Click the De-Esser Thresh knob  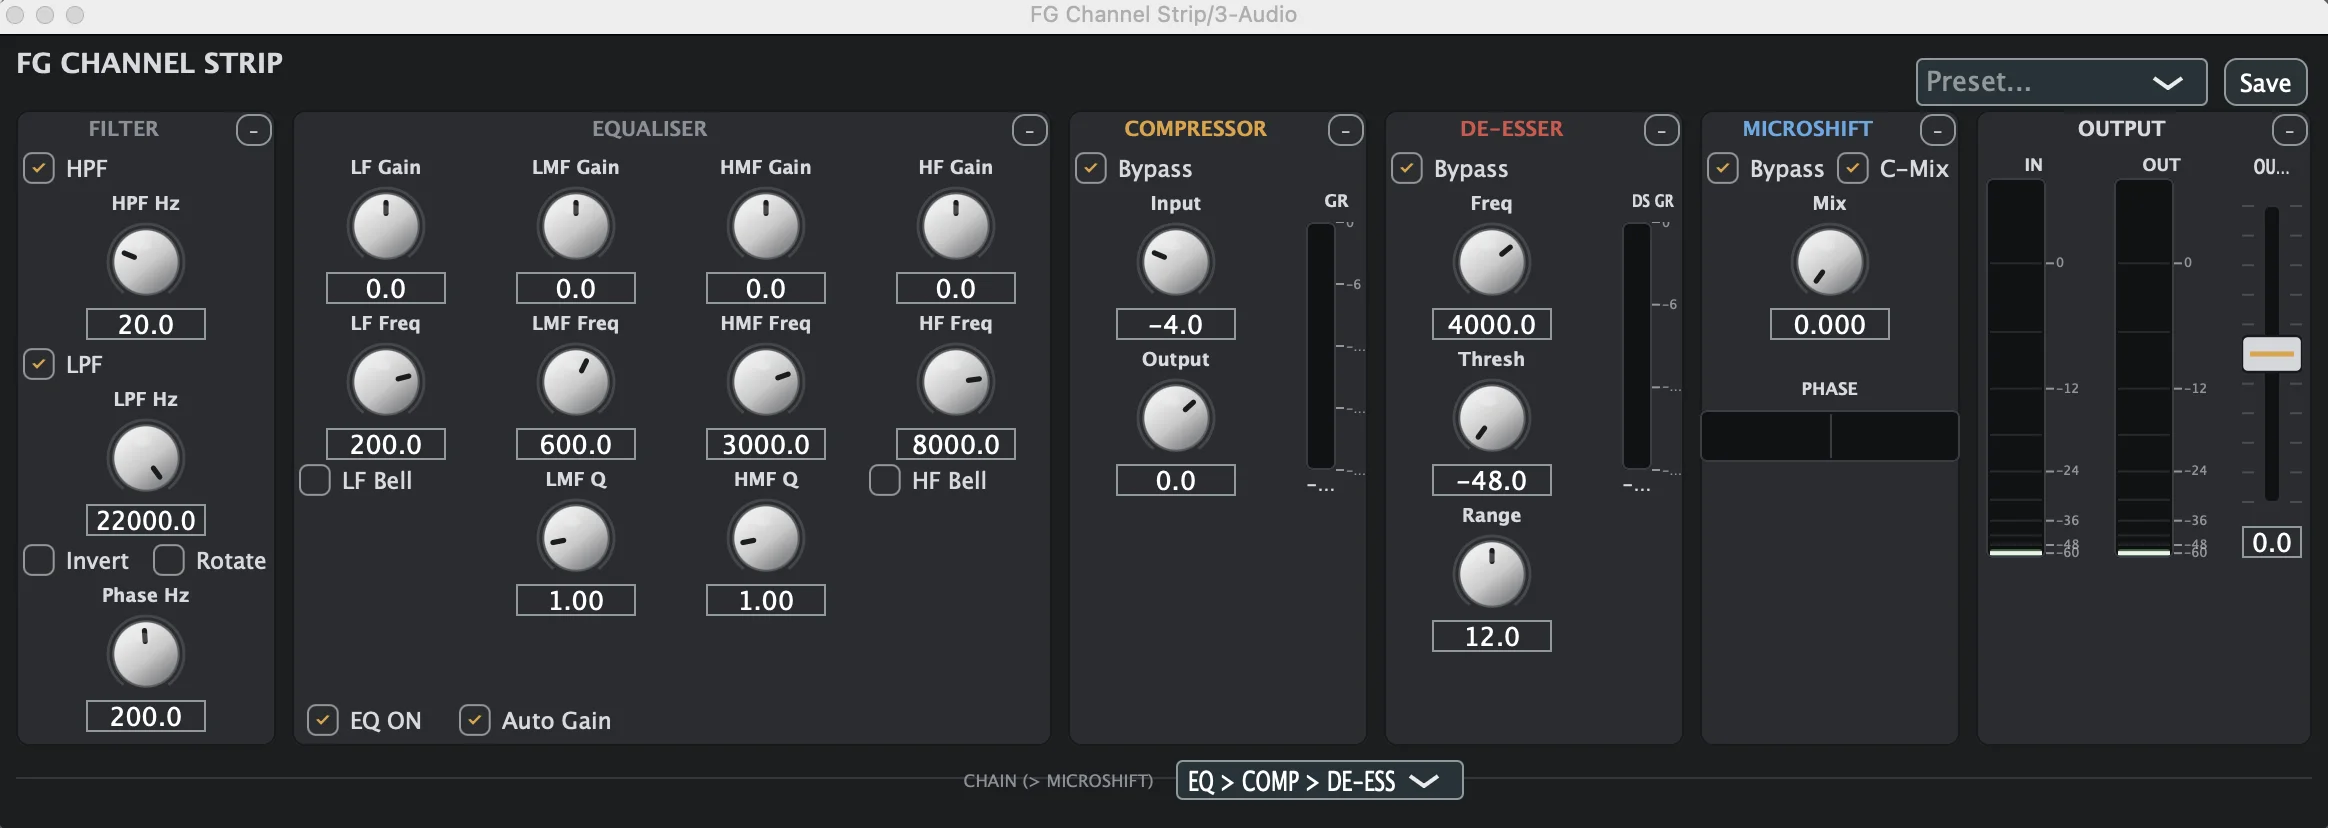(x=1492, y=418)
